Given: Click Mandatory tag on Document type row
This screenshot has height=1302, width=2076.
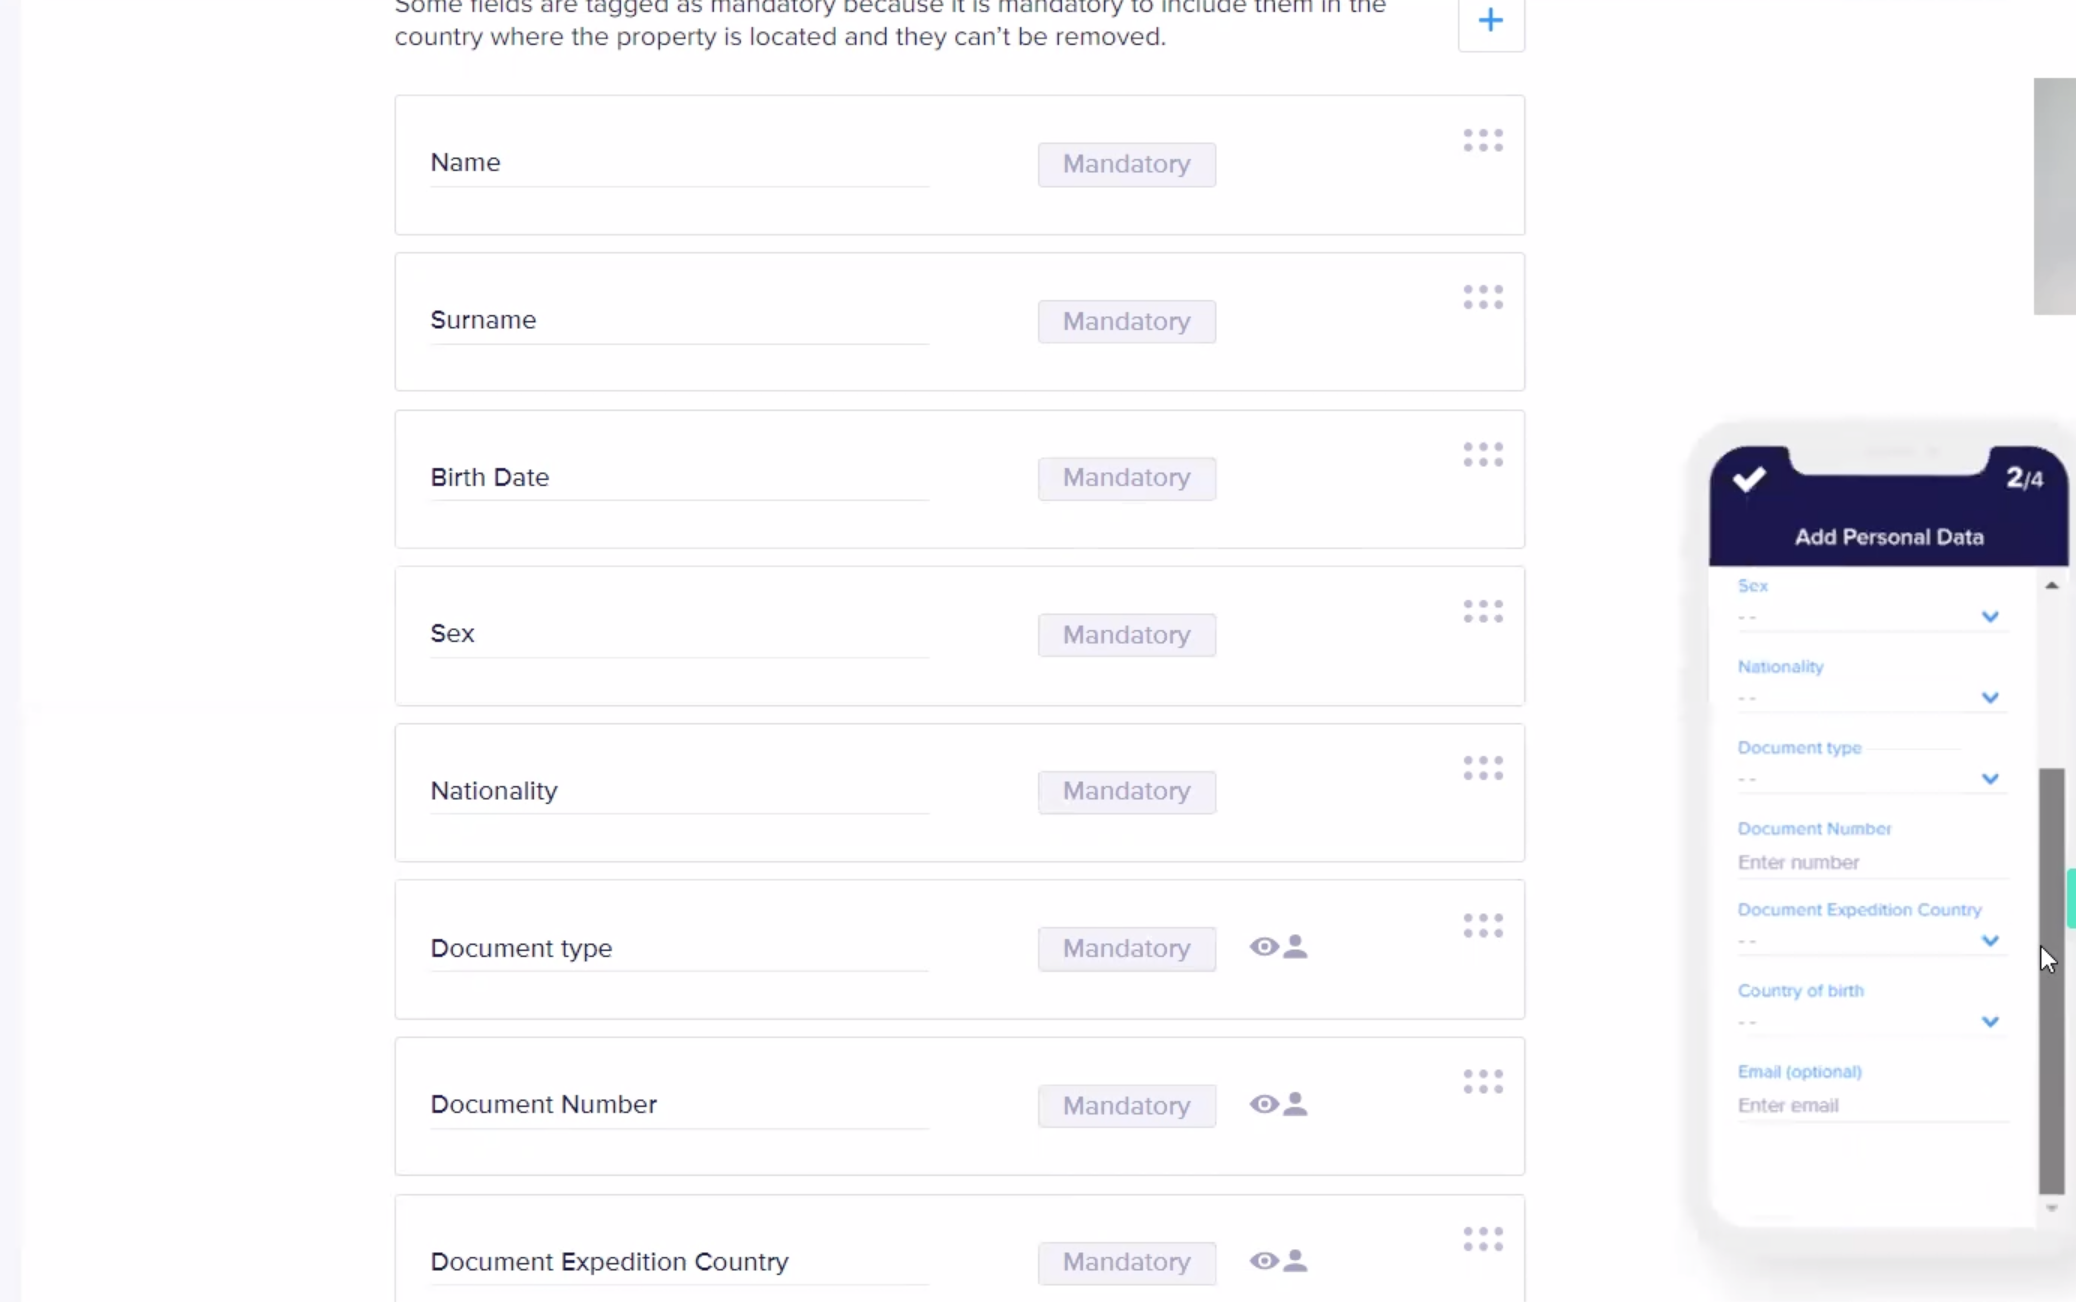Looking at the screenshot, I should (1126, 949).
